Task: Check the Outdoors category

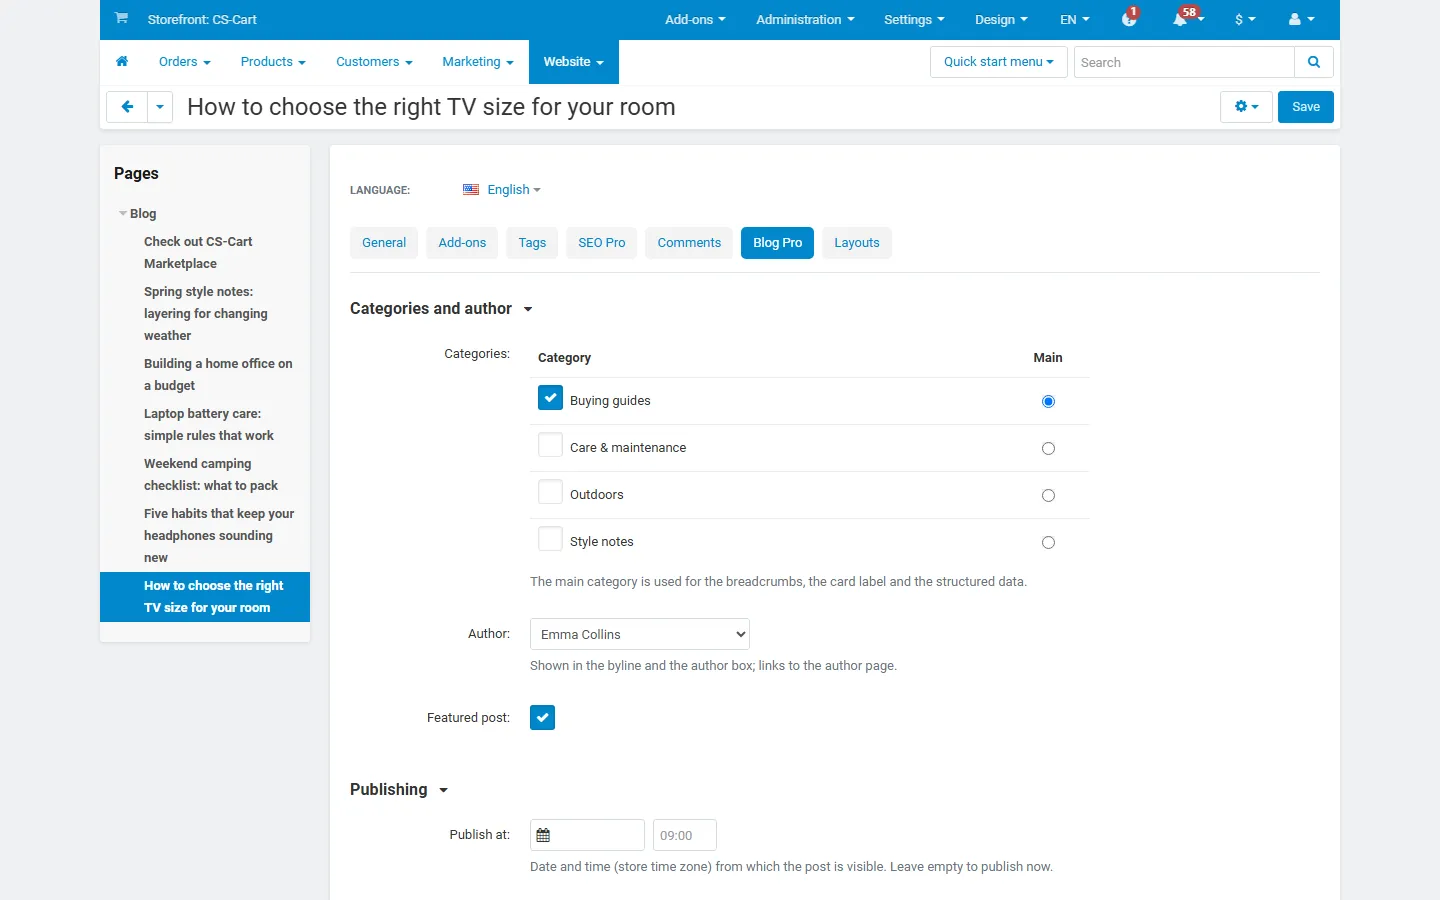Action: pyautogui.click(x=550, y=492)
